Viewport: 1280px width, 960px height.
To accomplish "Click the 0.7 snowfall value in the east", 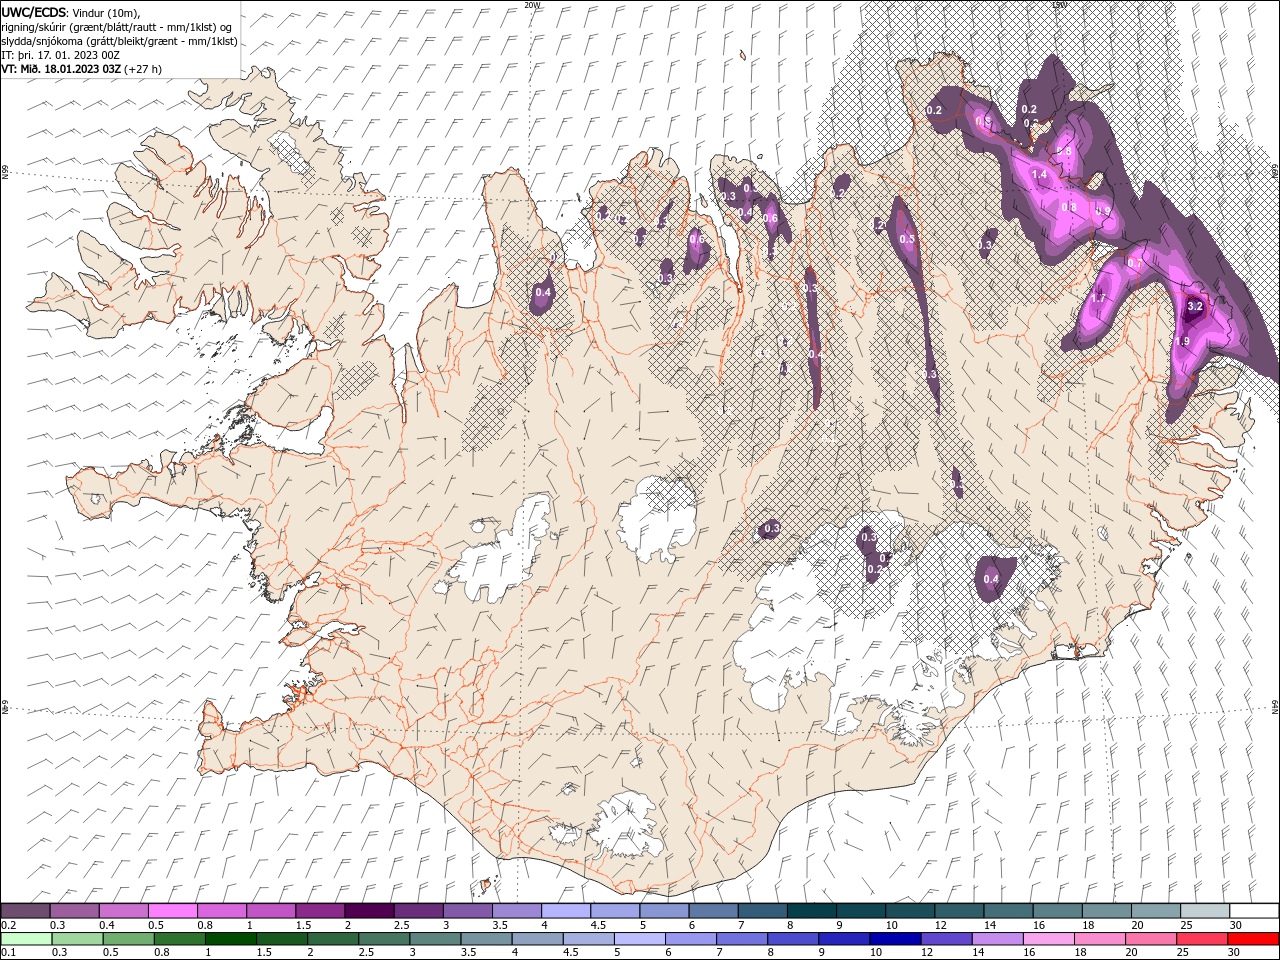I will coord(1135,262).
